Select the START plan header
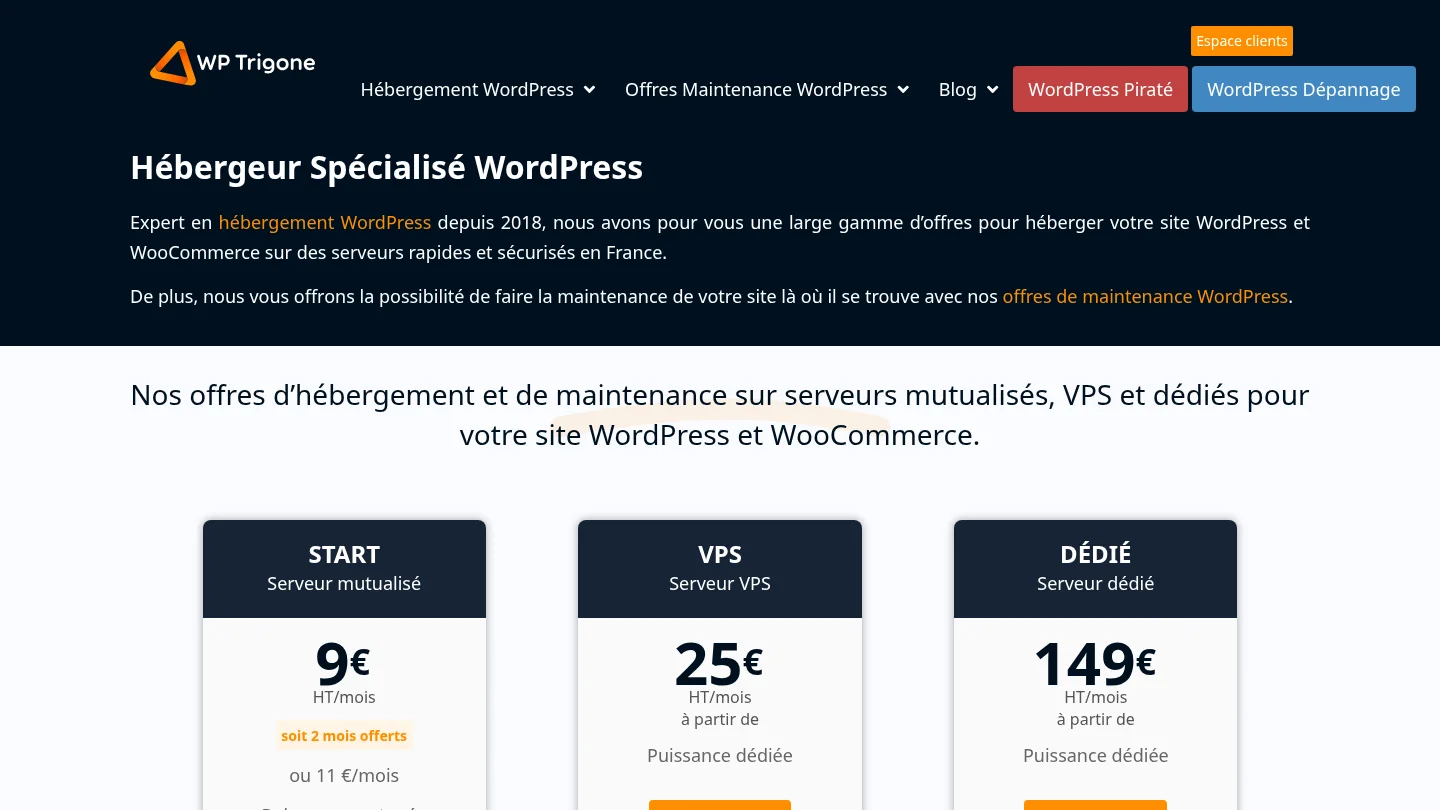Viewport: 1440px width, 810px height. pyautogui.click(x=344, y=568)
